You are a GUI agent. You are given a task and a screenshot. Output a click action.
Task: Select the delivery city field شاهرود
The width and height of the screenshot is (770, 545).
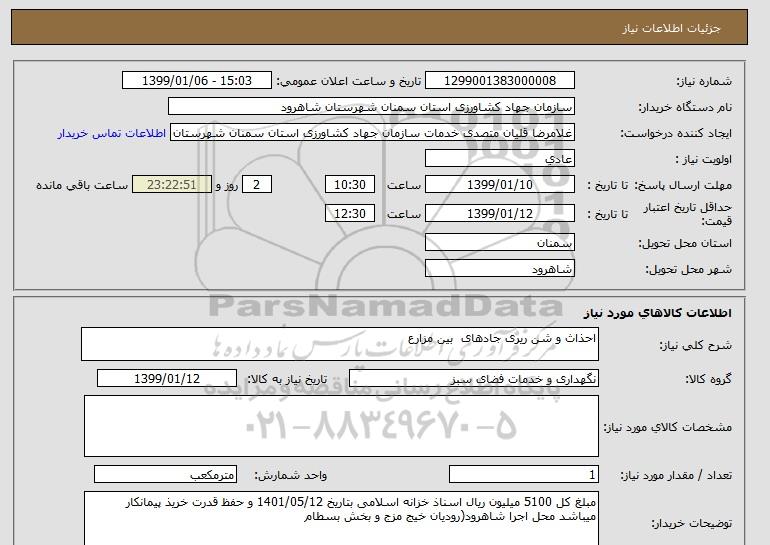[499, 269]
